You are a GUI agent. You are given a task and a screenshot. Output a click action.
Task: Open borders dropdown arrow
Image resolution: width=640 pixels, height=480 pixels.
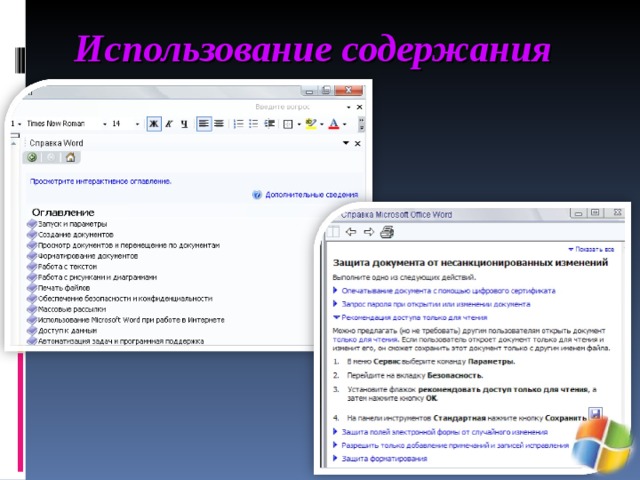pos(299,124)
